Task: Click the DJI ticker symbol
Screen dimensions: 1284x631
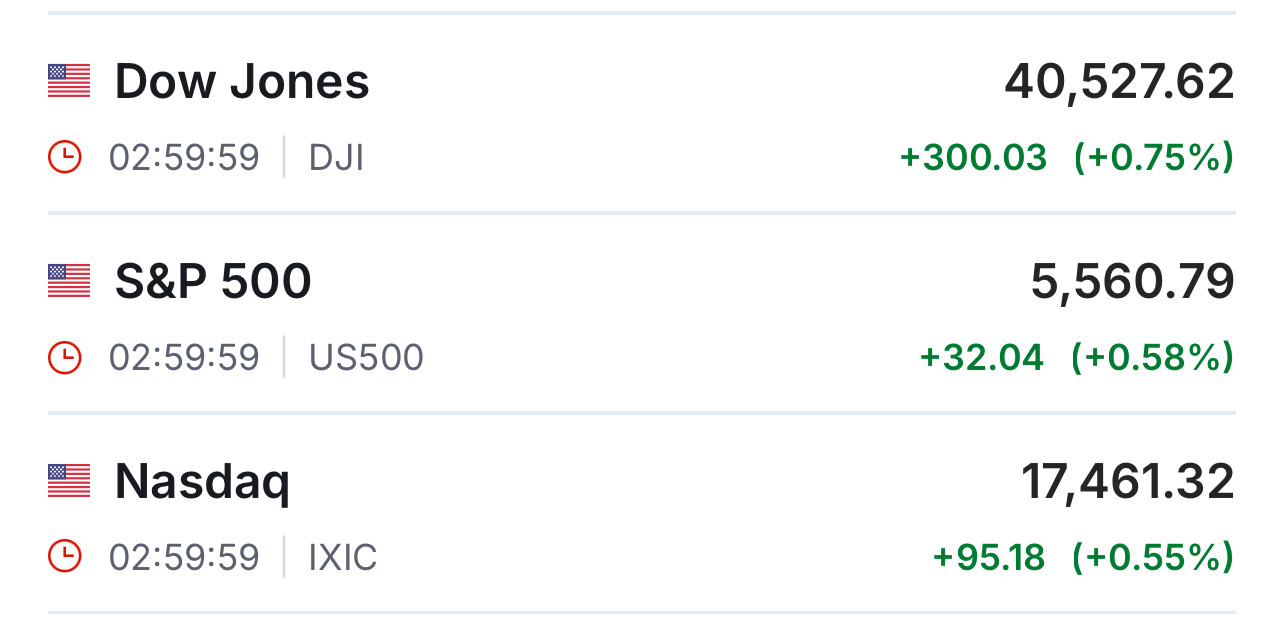Action: tap(336, 157)
